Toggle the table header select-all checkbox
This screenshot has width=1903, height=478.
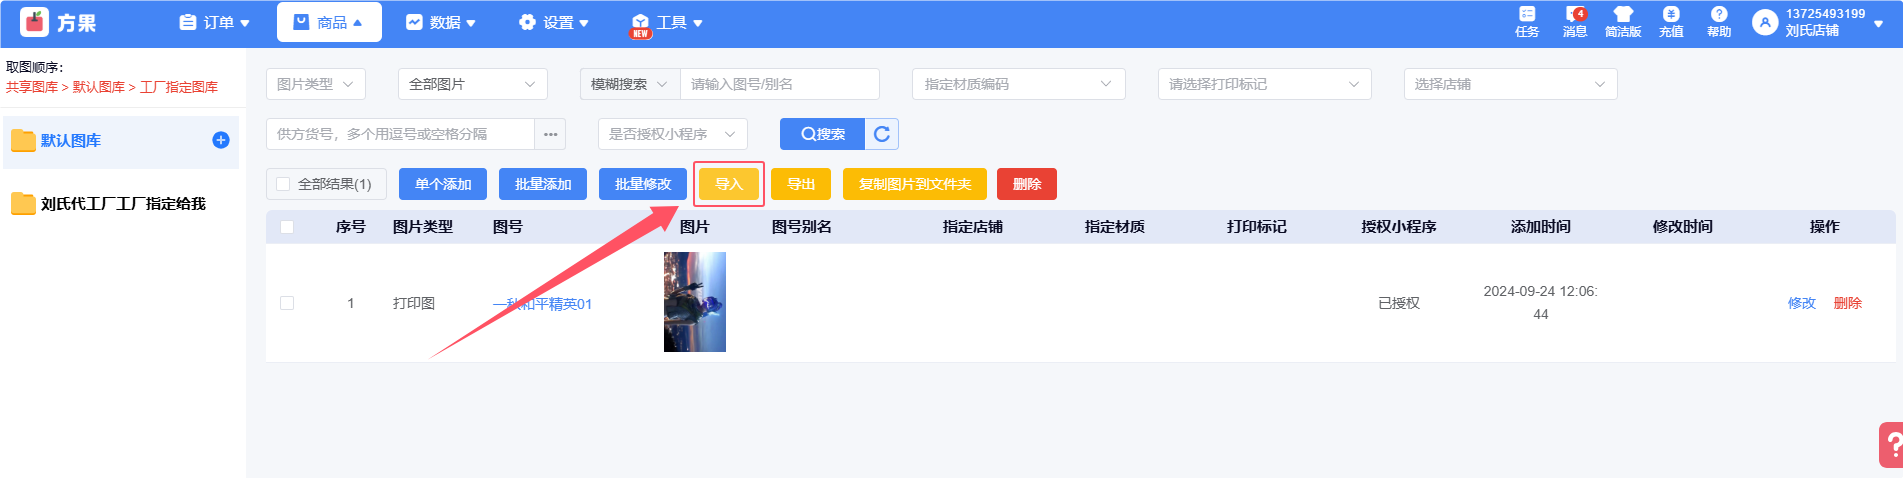pyautogui.click(x=287, y=227)
